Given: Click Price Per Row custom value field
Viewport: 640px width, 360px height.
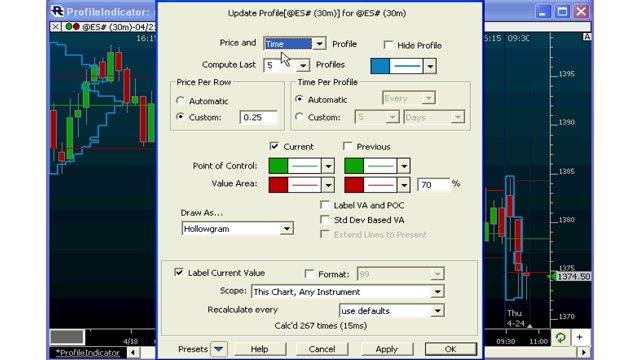Looking at the screenshot, I should click(x=258, y=117).
